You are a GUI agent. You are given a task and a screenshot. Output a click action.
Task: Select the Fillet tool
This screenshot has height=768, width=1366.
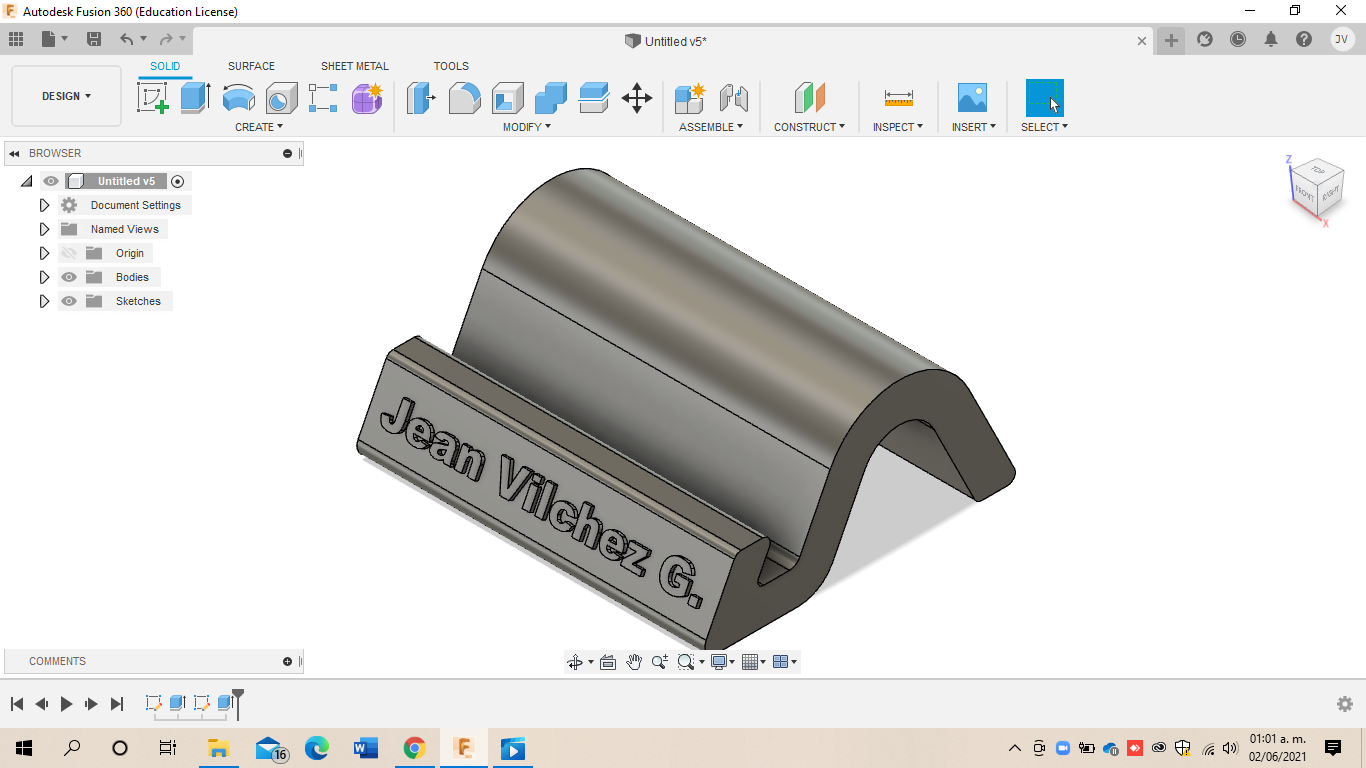464,98
